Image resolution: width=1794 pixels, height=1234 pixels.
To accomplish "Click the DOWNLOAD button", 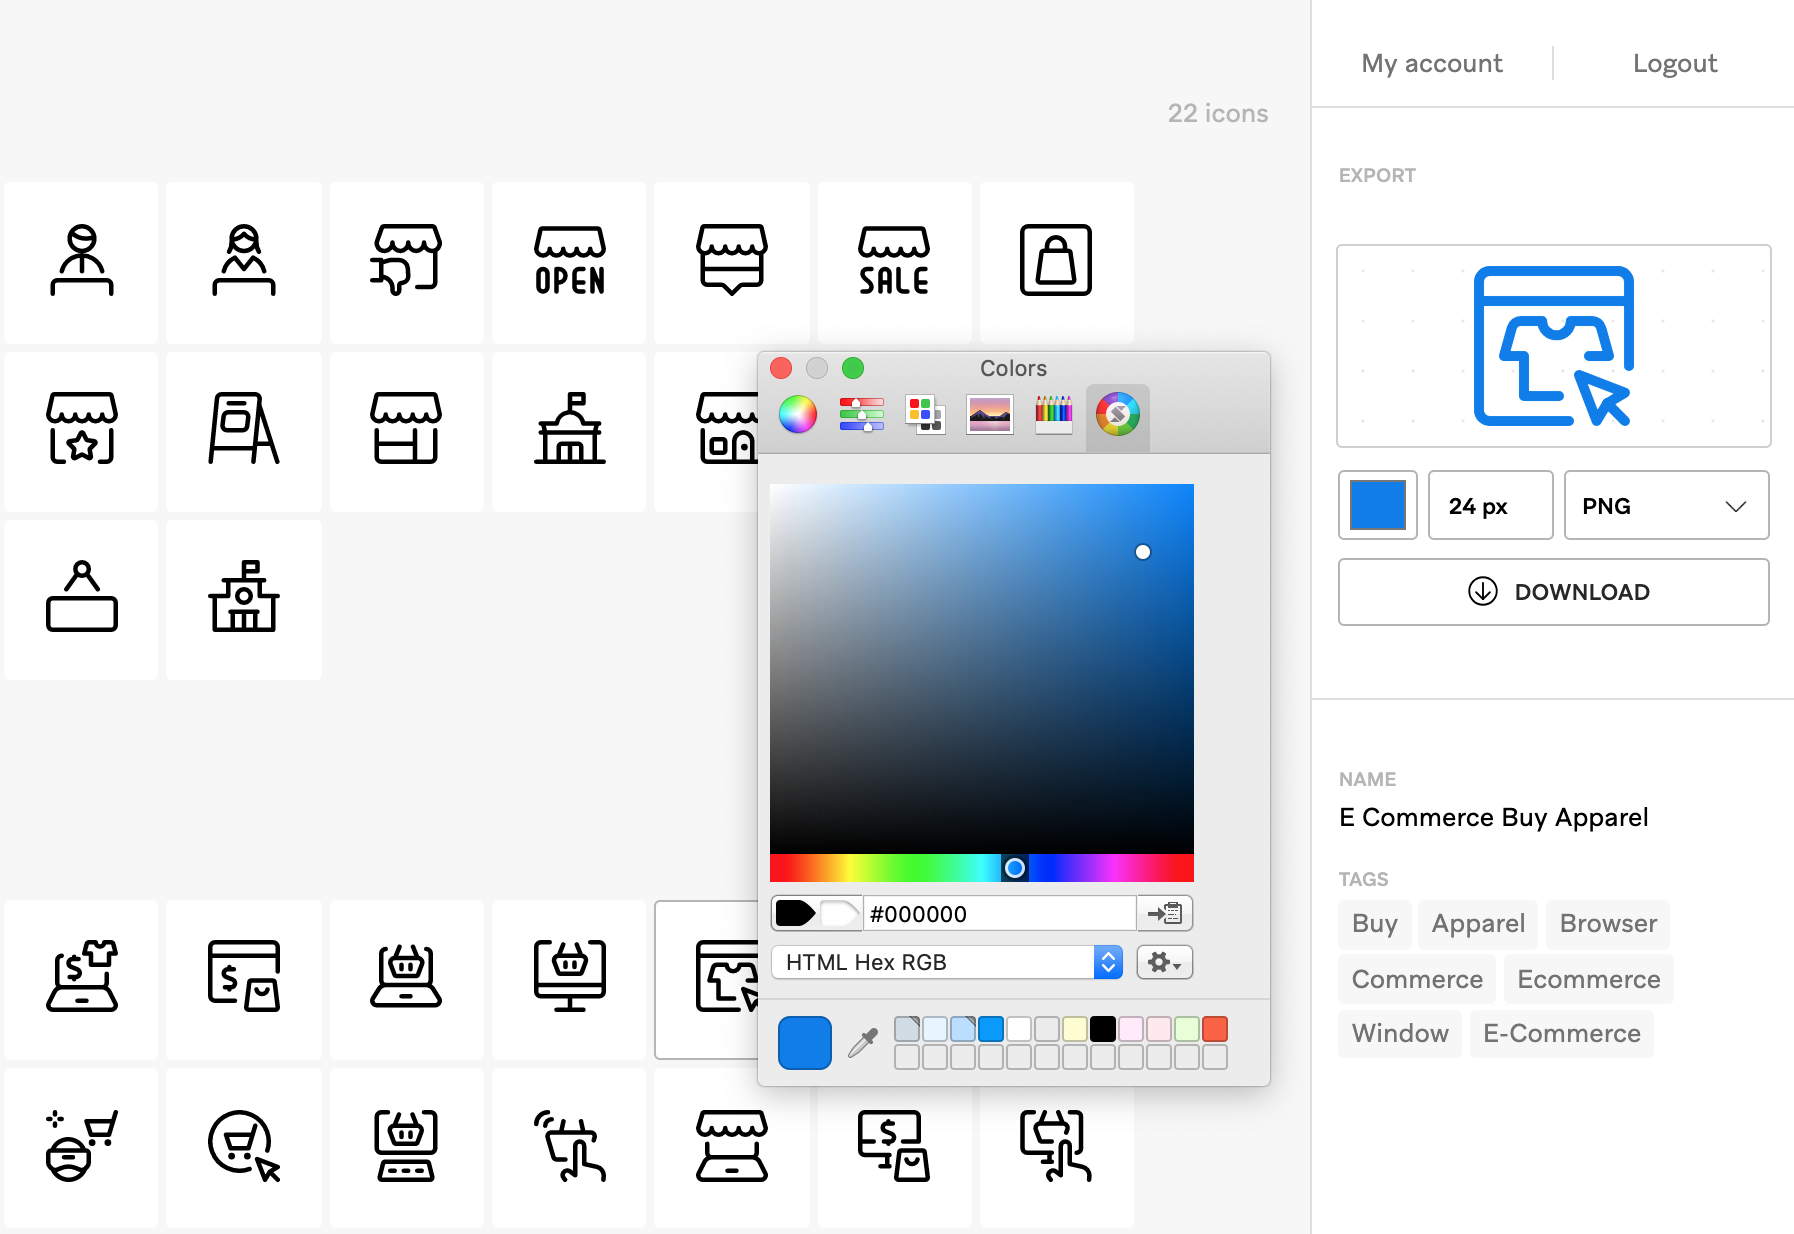I will (x=1552, y=591).
